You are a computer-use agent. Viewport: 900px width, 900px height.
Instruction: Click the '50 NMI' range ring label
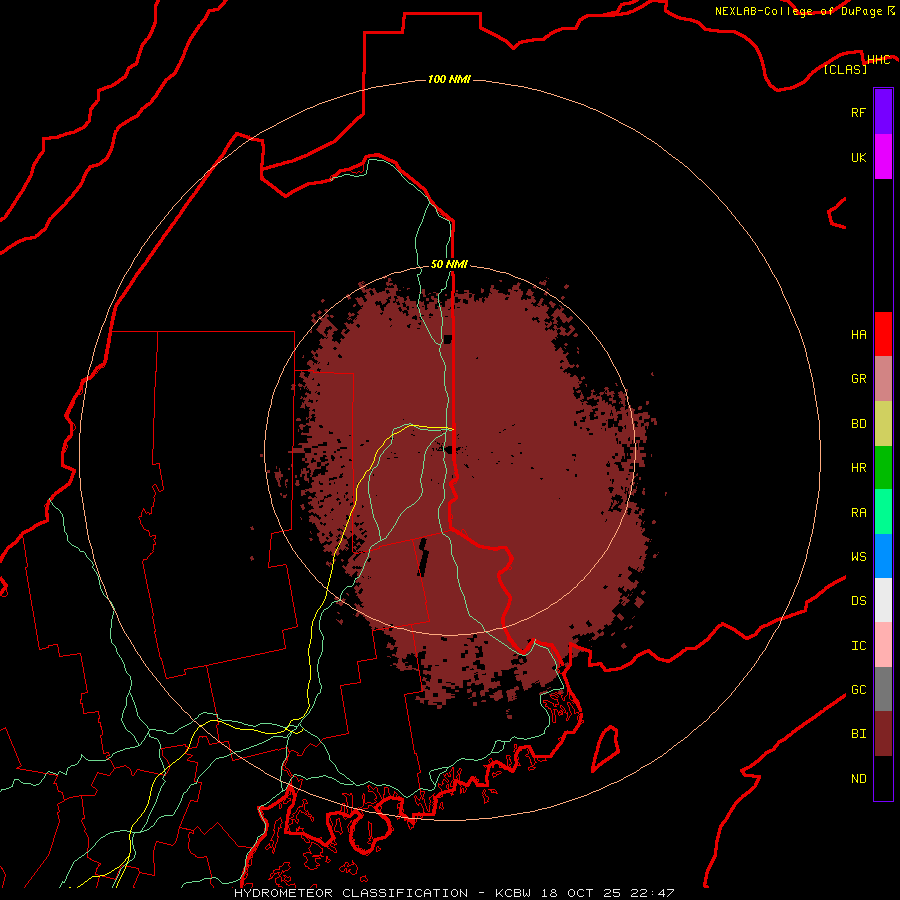point(449,264)
